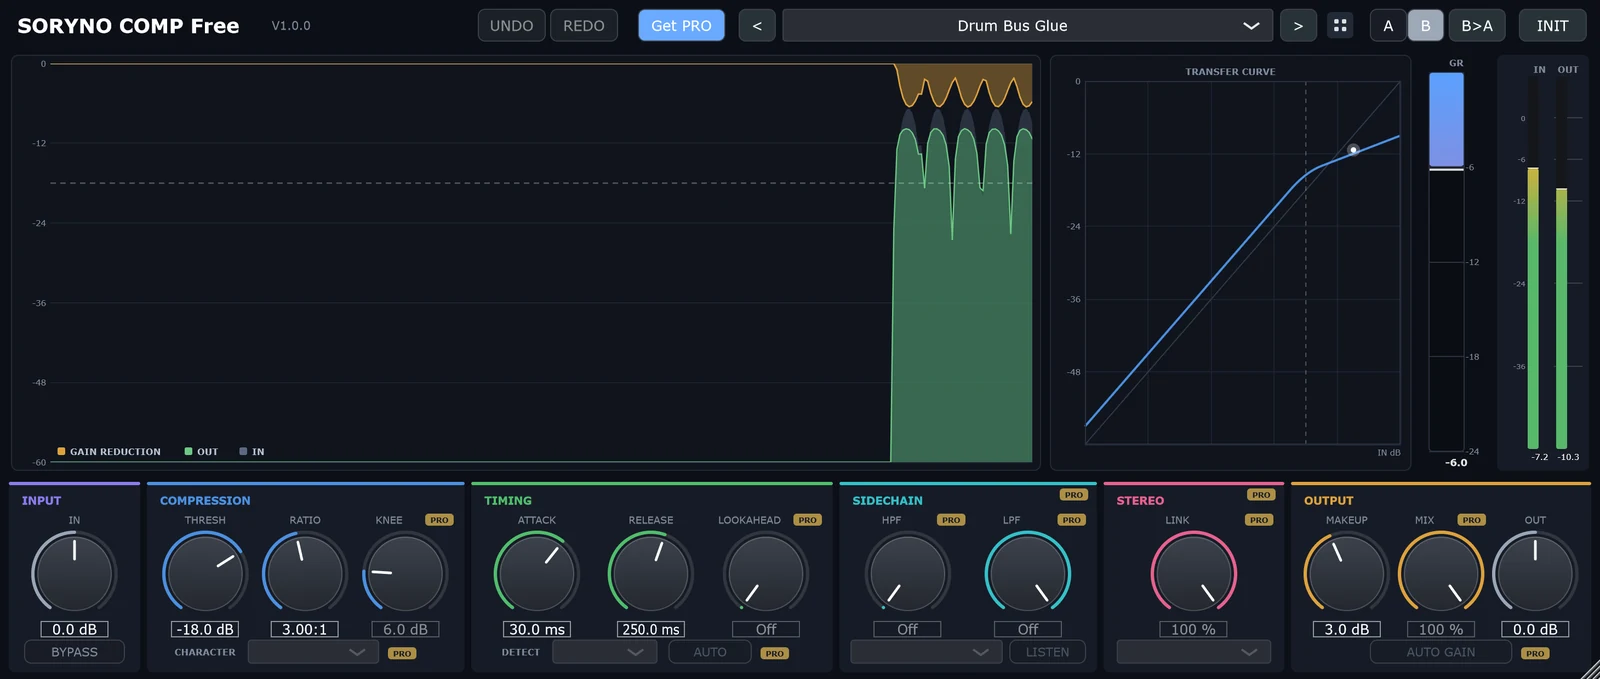Click the GR gain reduction meter
1600x679 pixels.
click(1446, 262)
